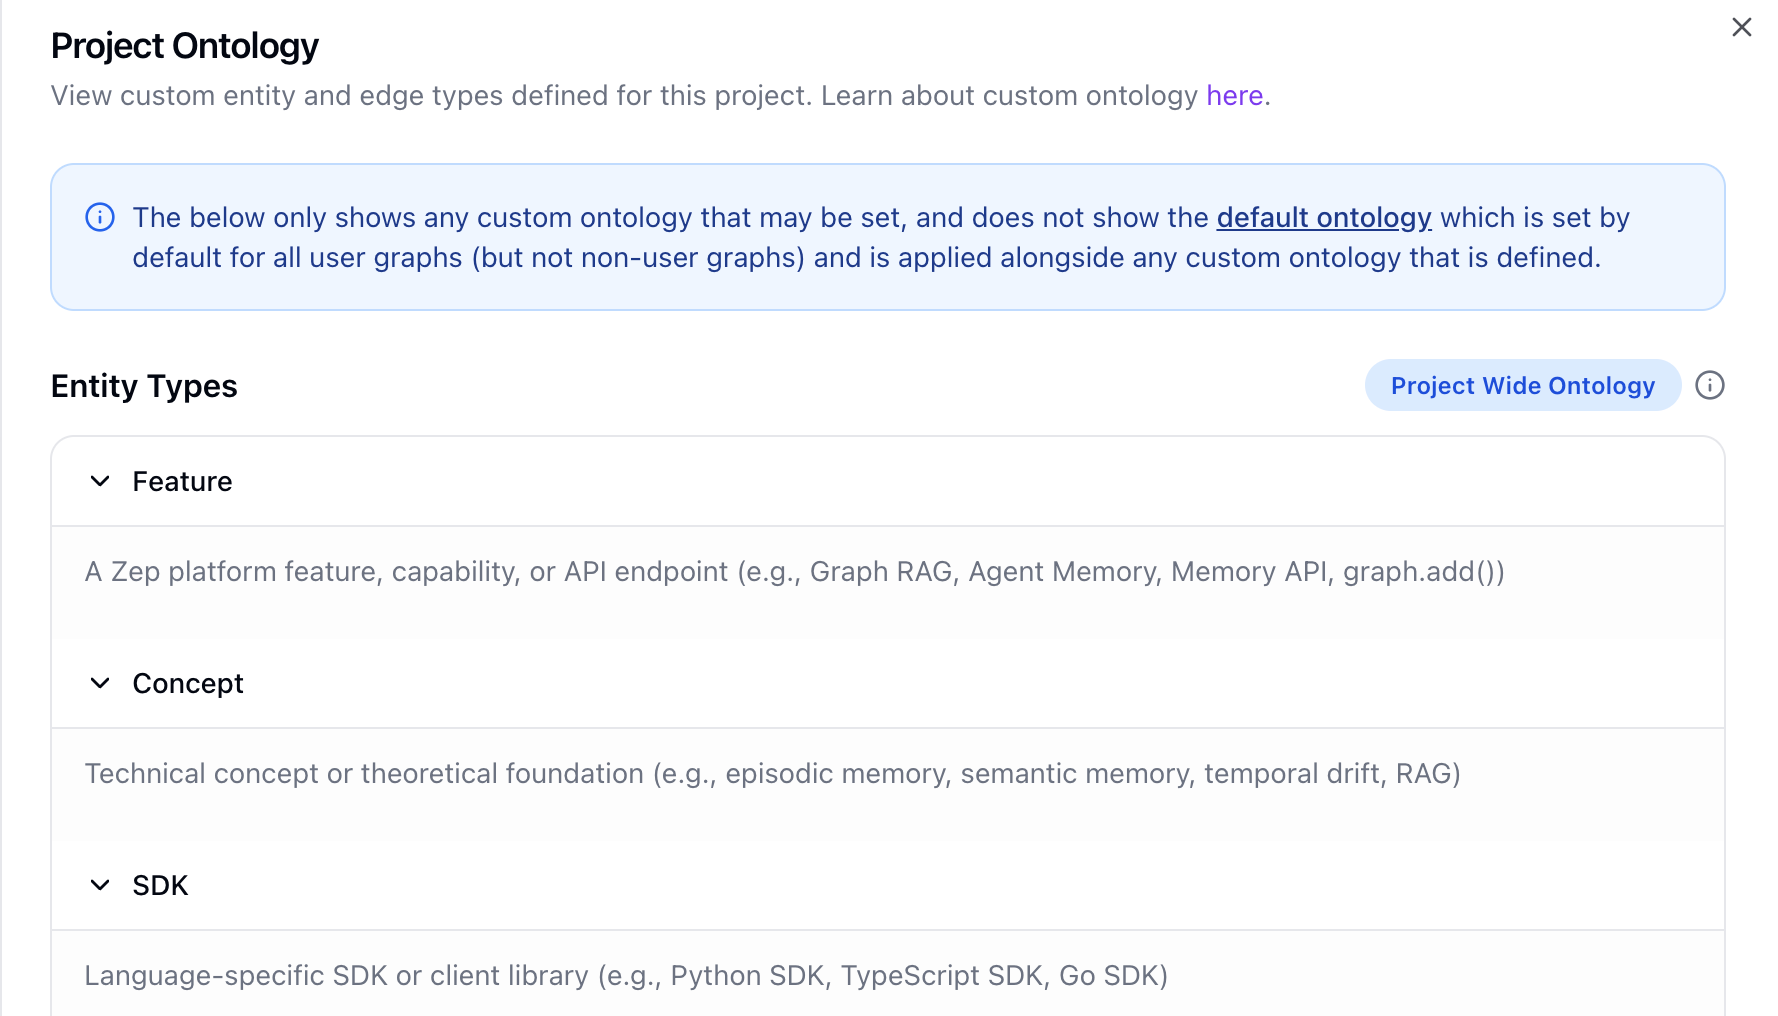Click the SDK description about client libraries

[x=626, y=976]
